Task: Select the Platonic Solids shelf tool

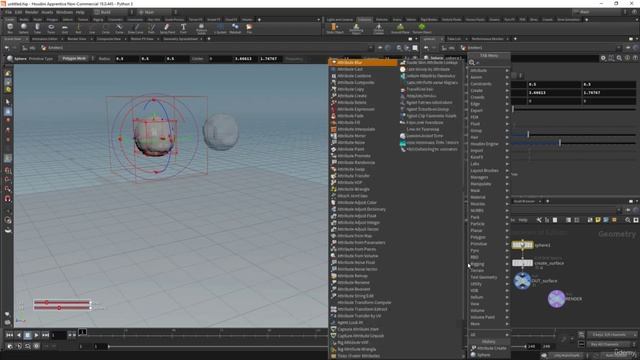Action: (201, 28)
